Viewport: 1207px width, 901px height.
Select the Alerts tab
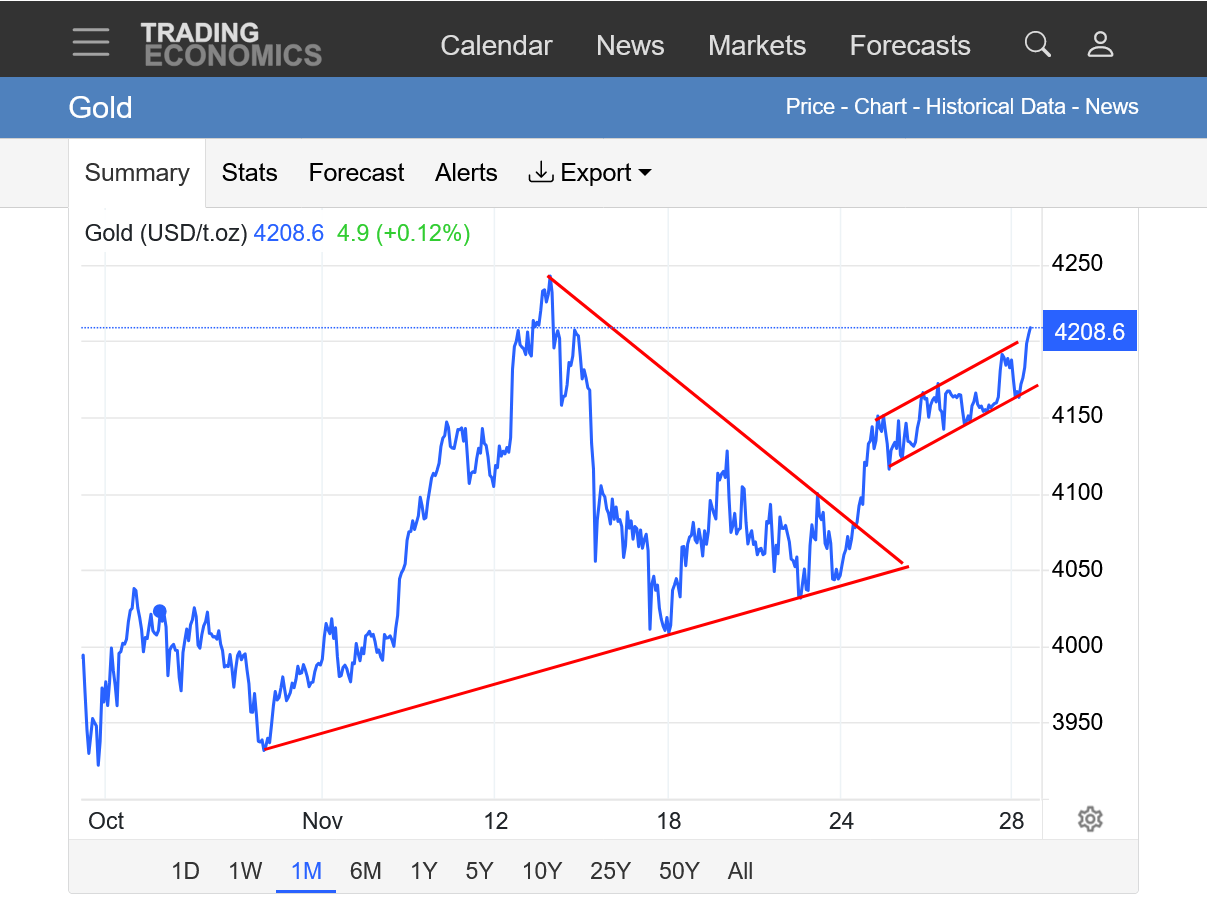point(466,173)
